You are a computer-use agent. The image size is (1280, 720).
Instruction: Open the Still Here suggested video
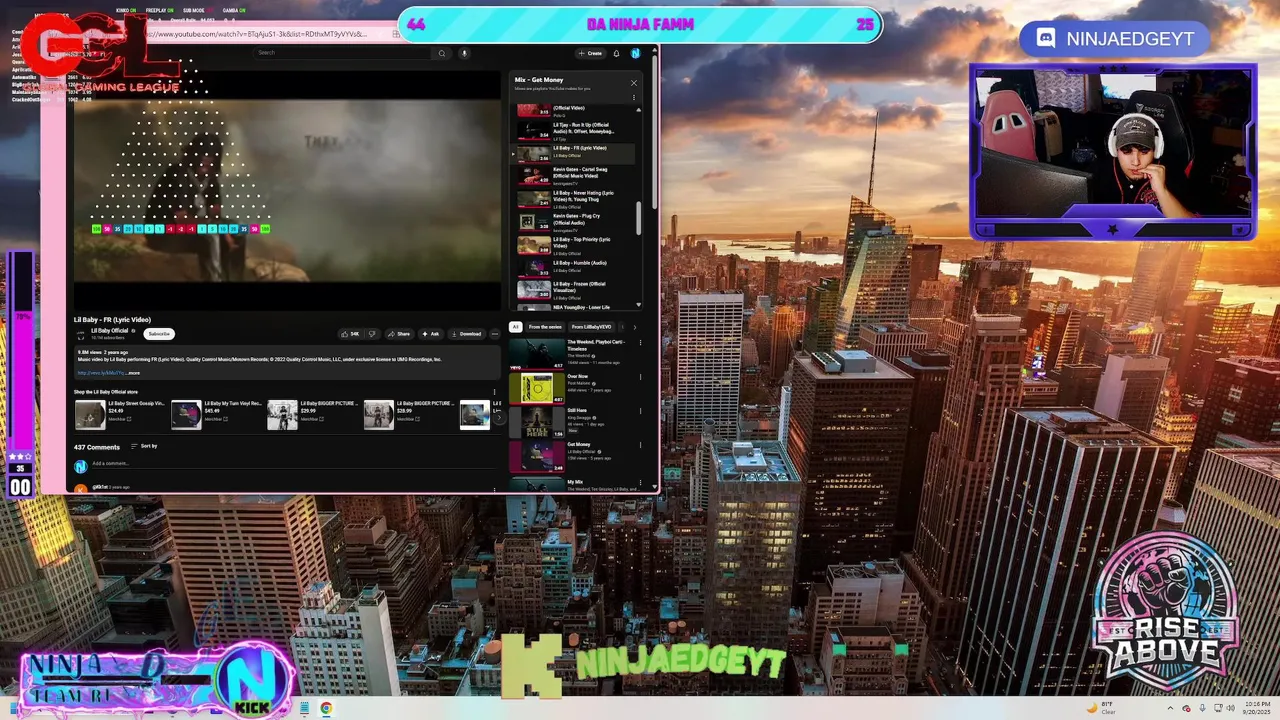572,422
